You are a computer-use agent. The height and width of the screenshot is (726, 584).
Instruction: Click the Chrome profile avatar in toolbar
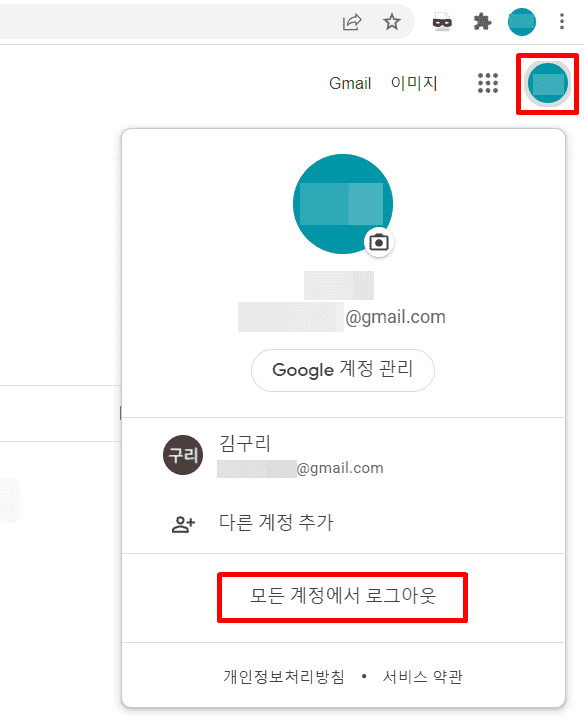tap(521, 22)
